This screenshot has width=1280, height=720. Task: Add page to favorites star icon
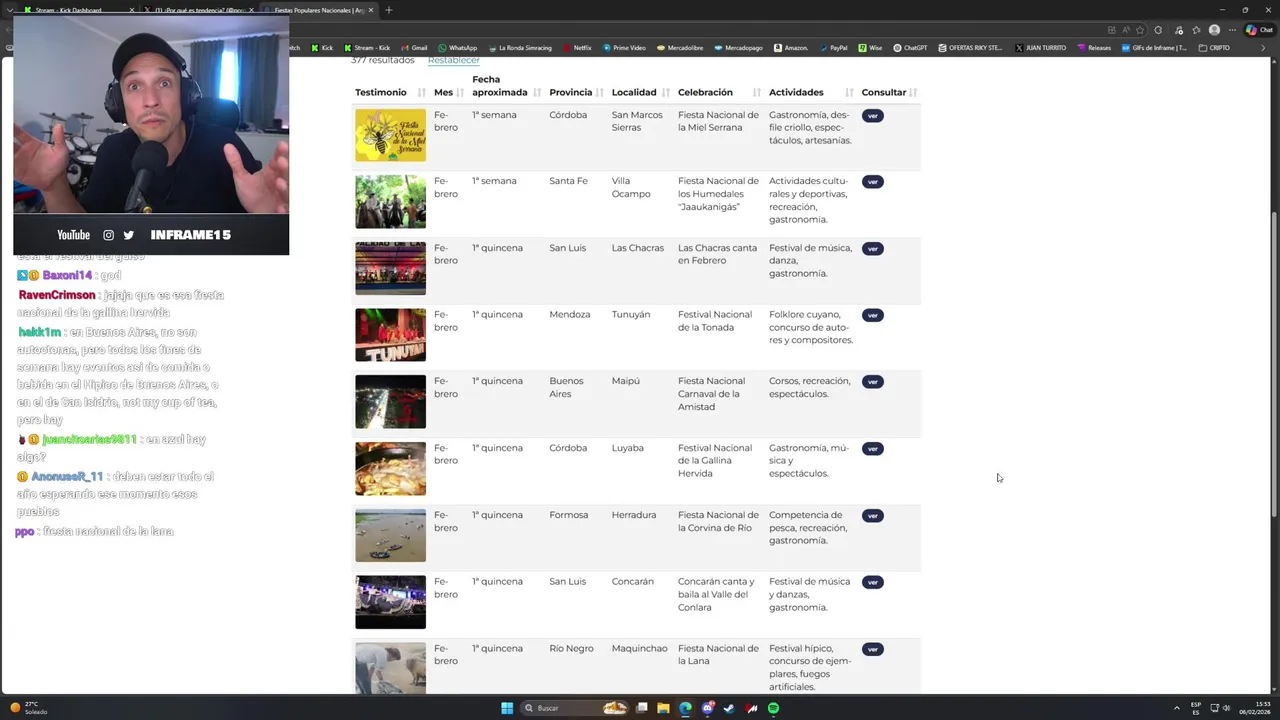1140,30
